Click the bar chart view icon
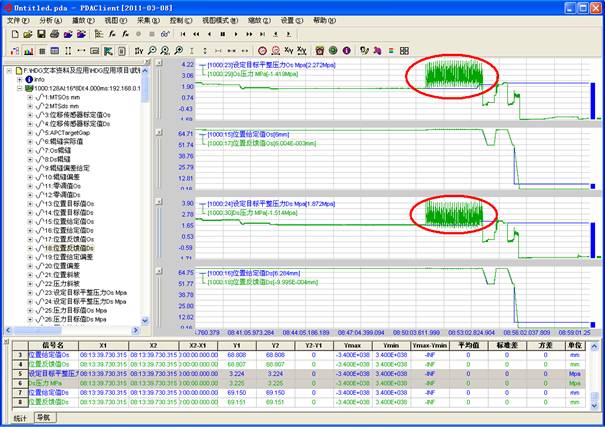This screenshot has width=605, height=427. click(x=27, y=50)
